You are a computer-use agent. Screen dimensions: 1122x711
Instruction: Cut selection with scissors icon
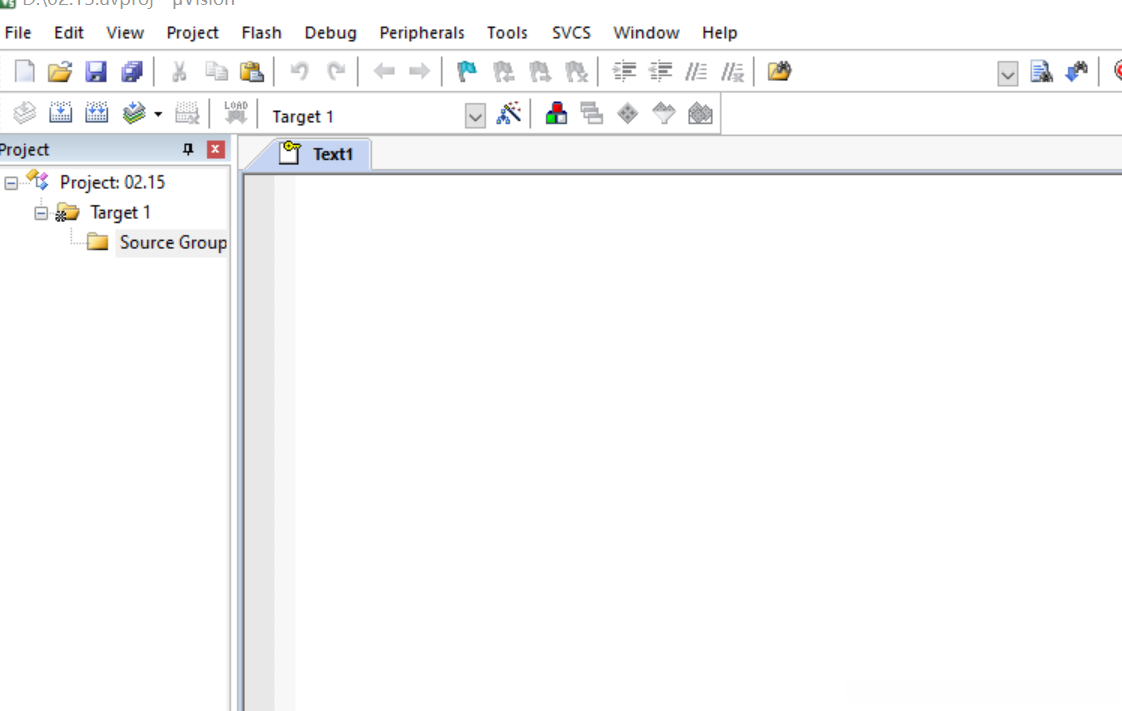179,72
